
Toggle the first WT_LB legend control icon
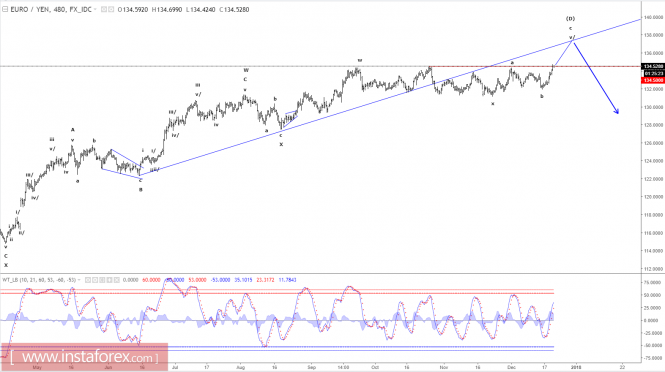pyautogui.click(x=88, y=280)
